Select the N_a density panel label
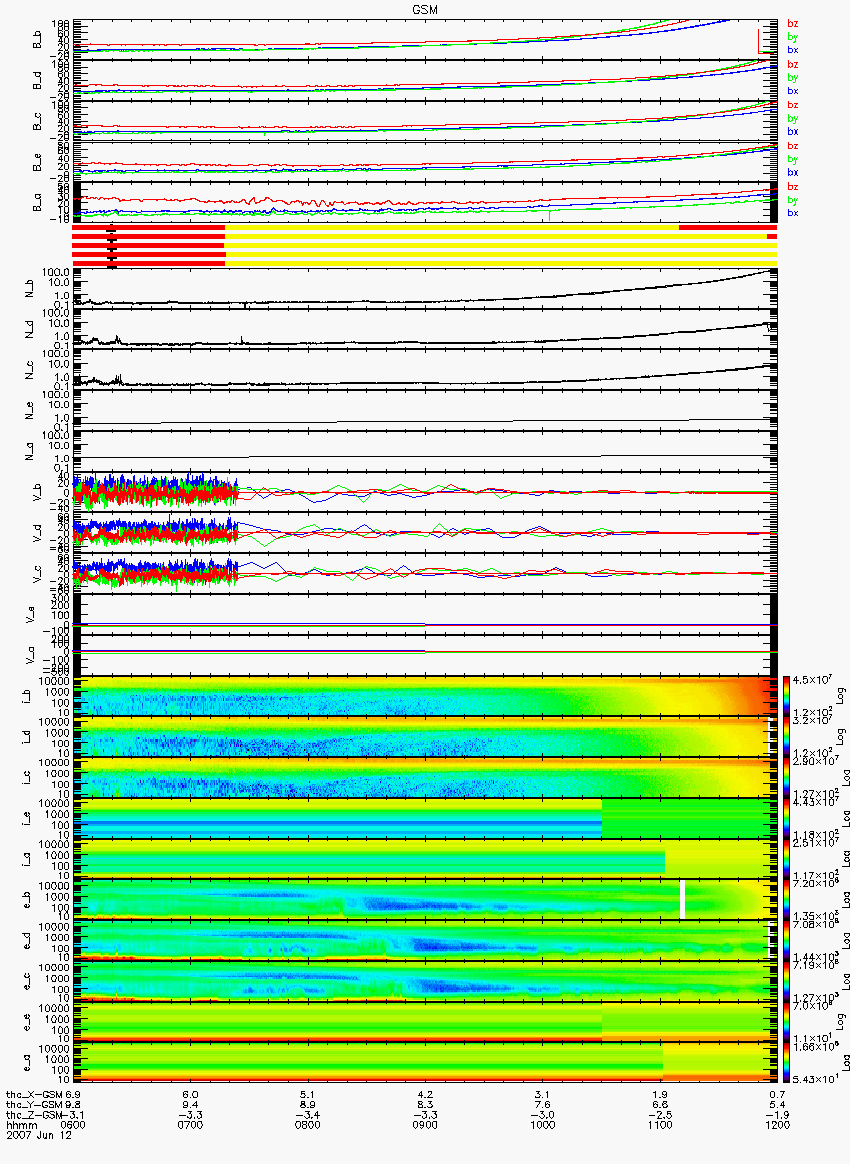This screenshot has width=850, height=1164. [30, 453]
